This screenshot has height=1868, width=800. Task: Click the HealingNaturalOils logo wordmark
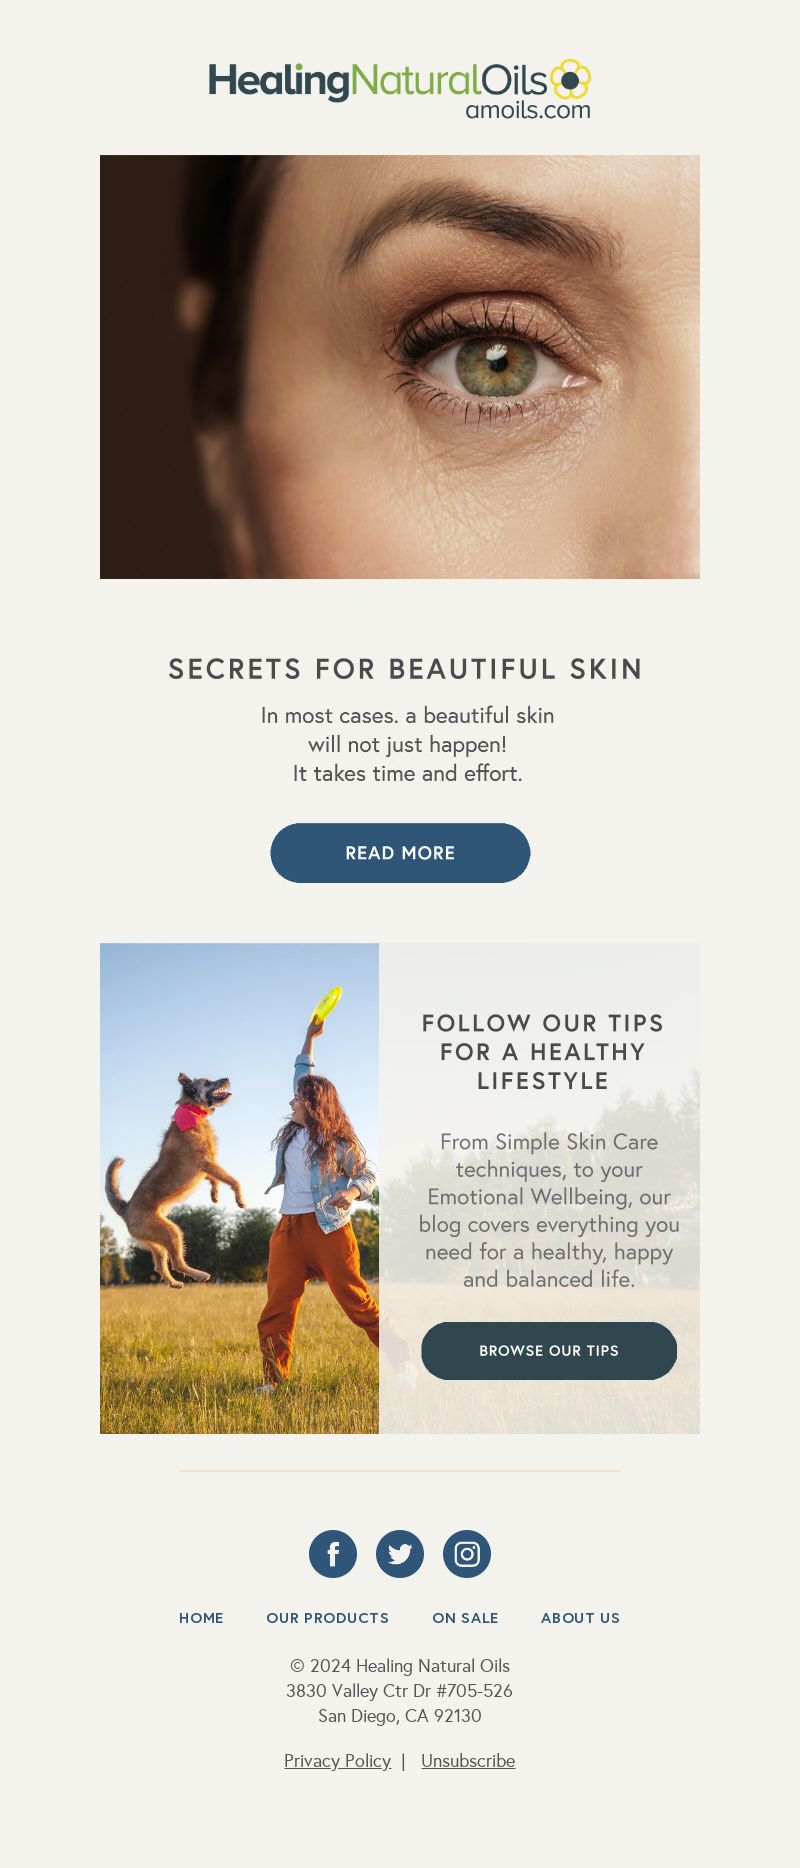[x=378, y=82]
